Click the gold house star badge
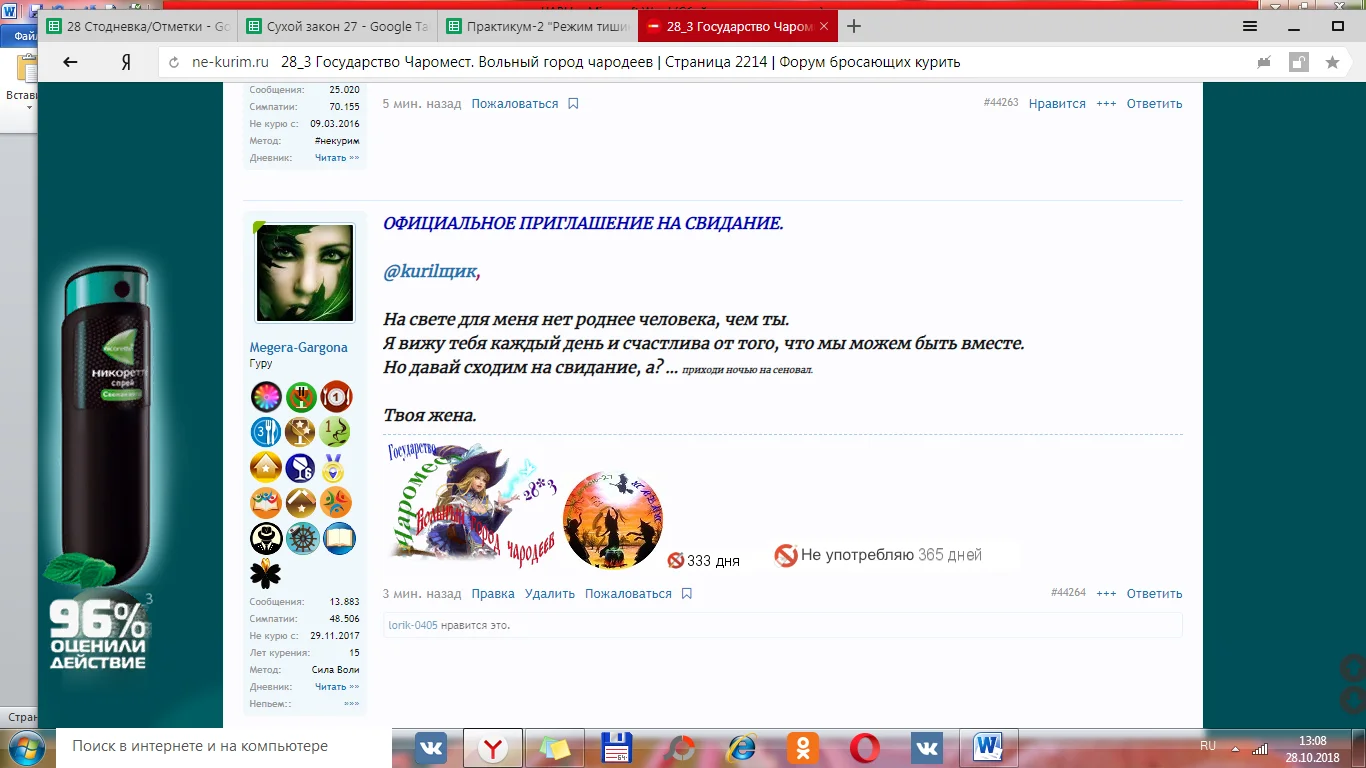This screenshot has width=1366, height=768. (x=266, y=468)
